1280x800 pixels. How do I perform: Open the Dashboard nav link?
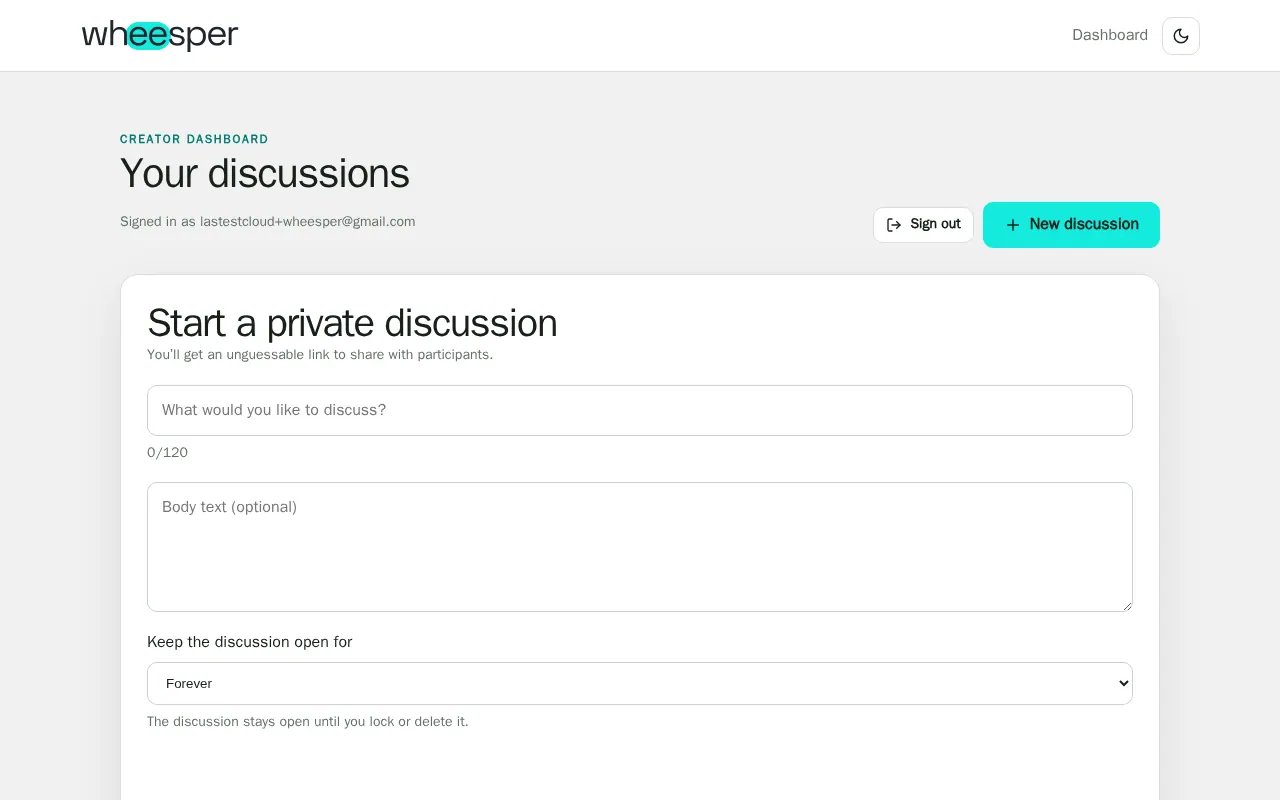[x=1109, y=35]
